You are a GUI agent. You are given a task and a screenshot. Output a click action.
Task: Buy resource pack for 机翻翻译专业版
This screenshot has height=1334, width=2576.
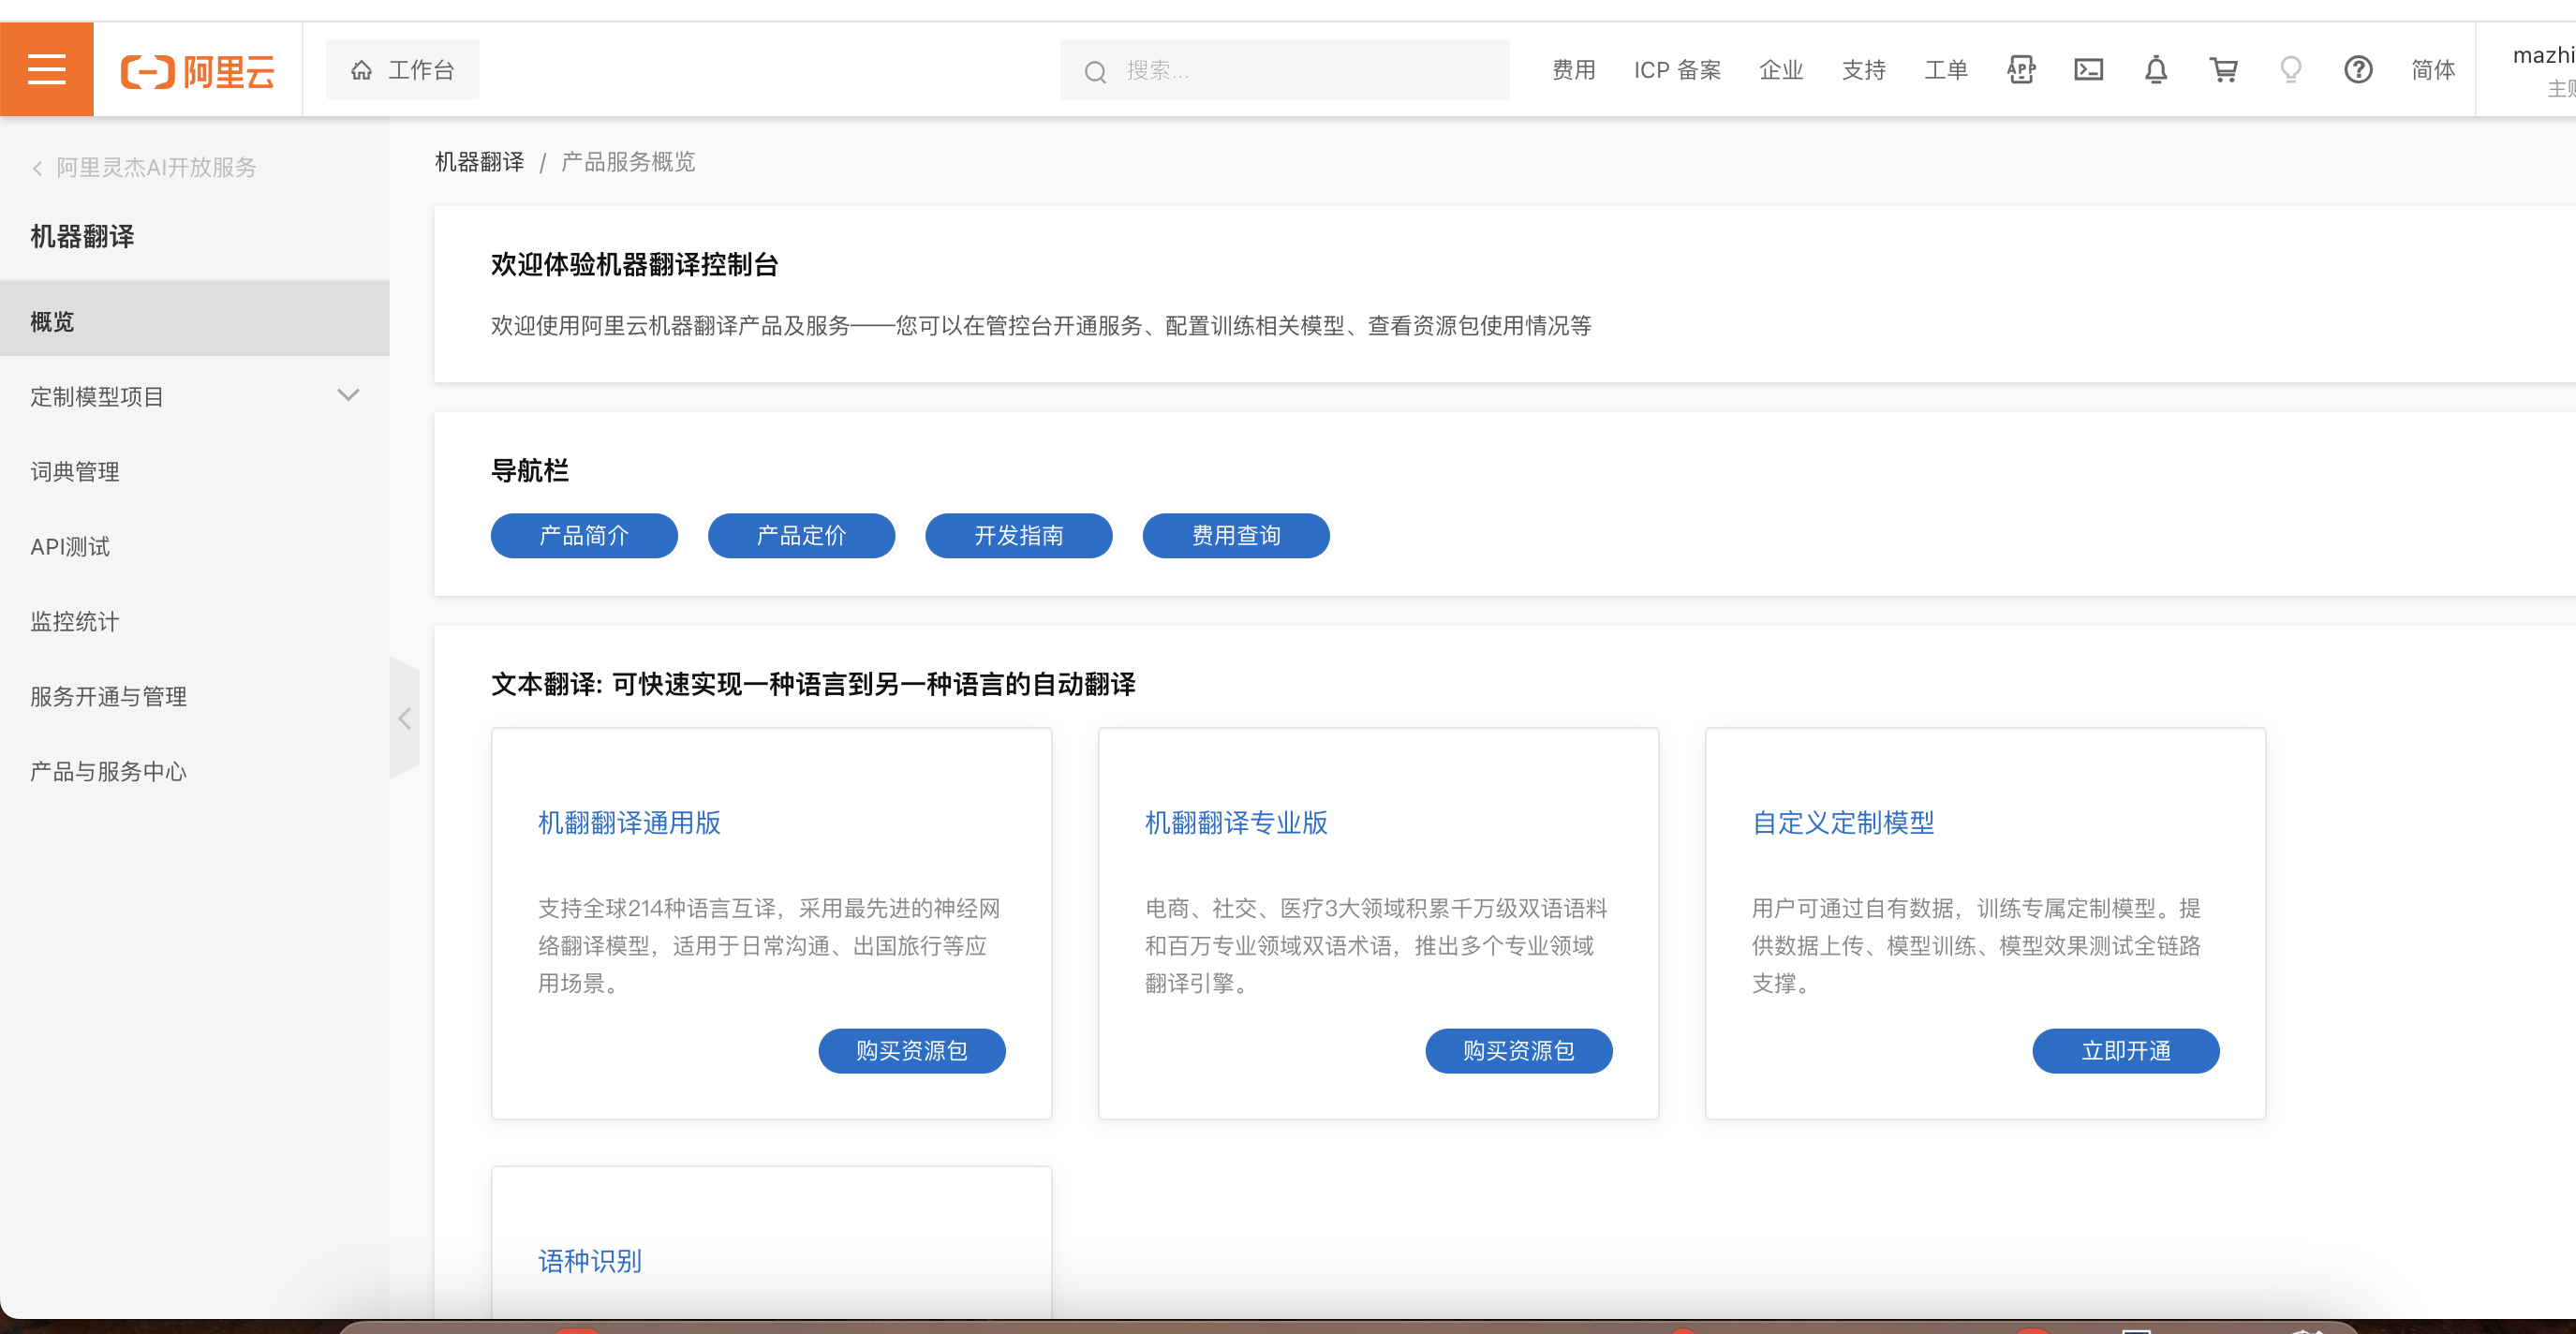tap(1518, 1050)
